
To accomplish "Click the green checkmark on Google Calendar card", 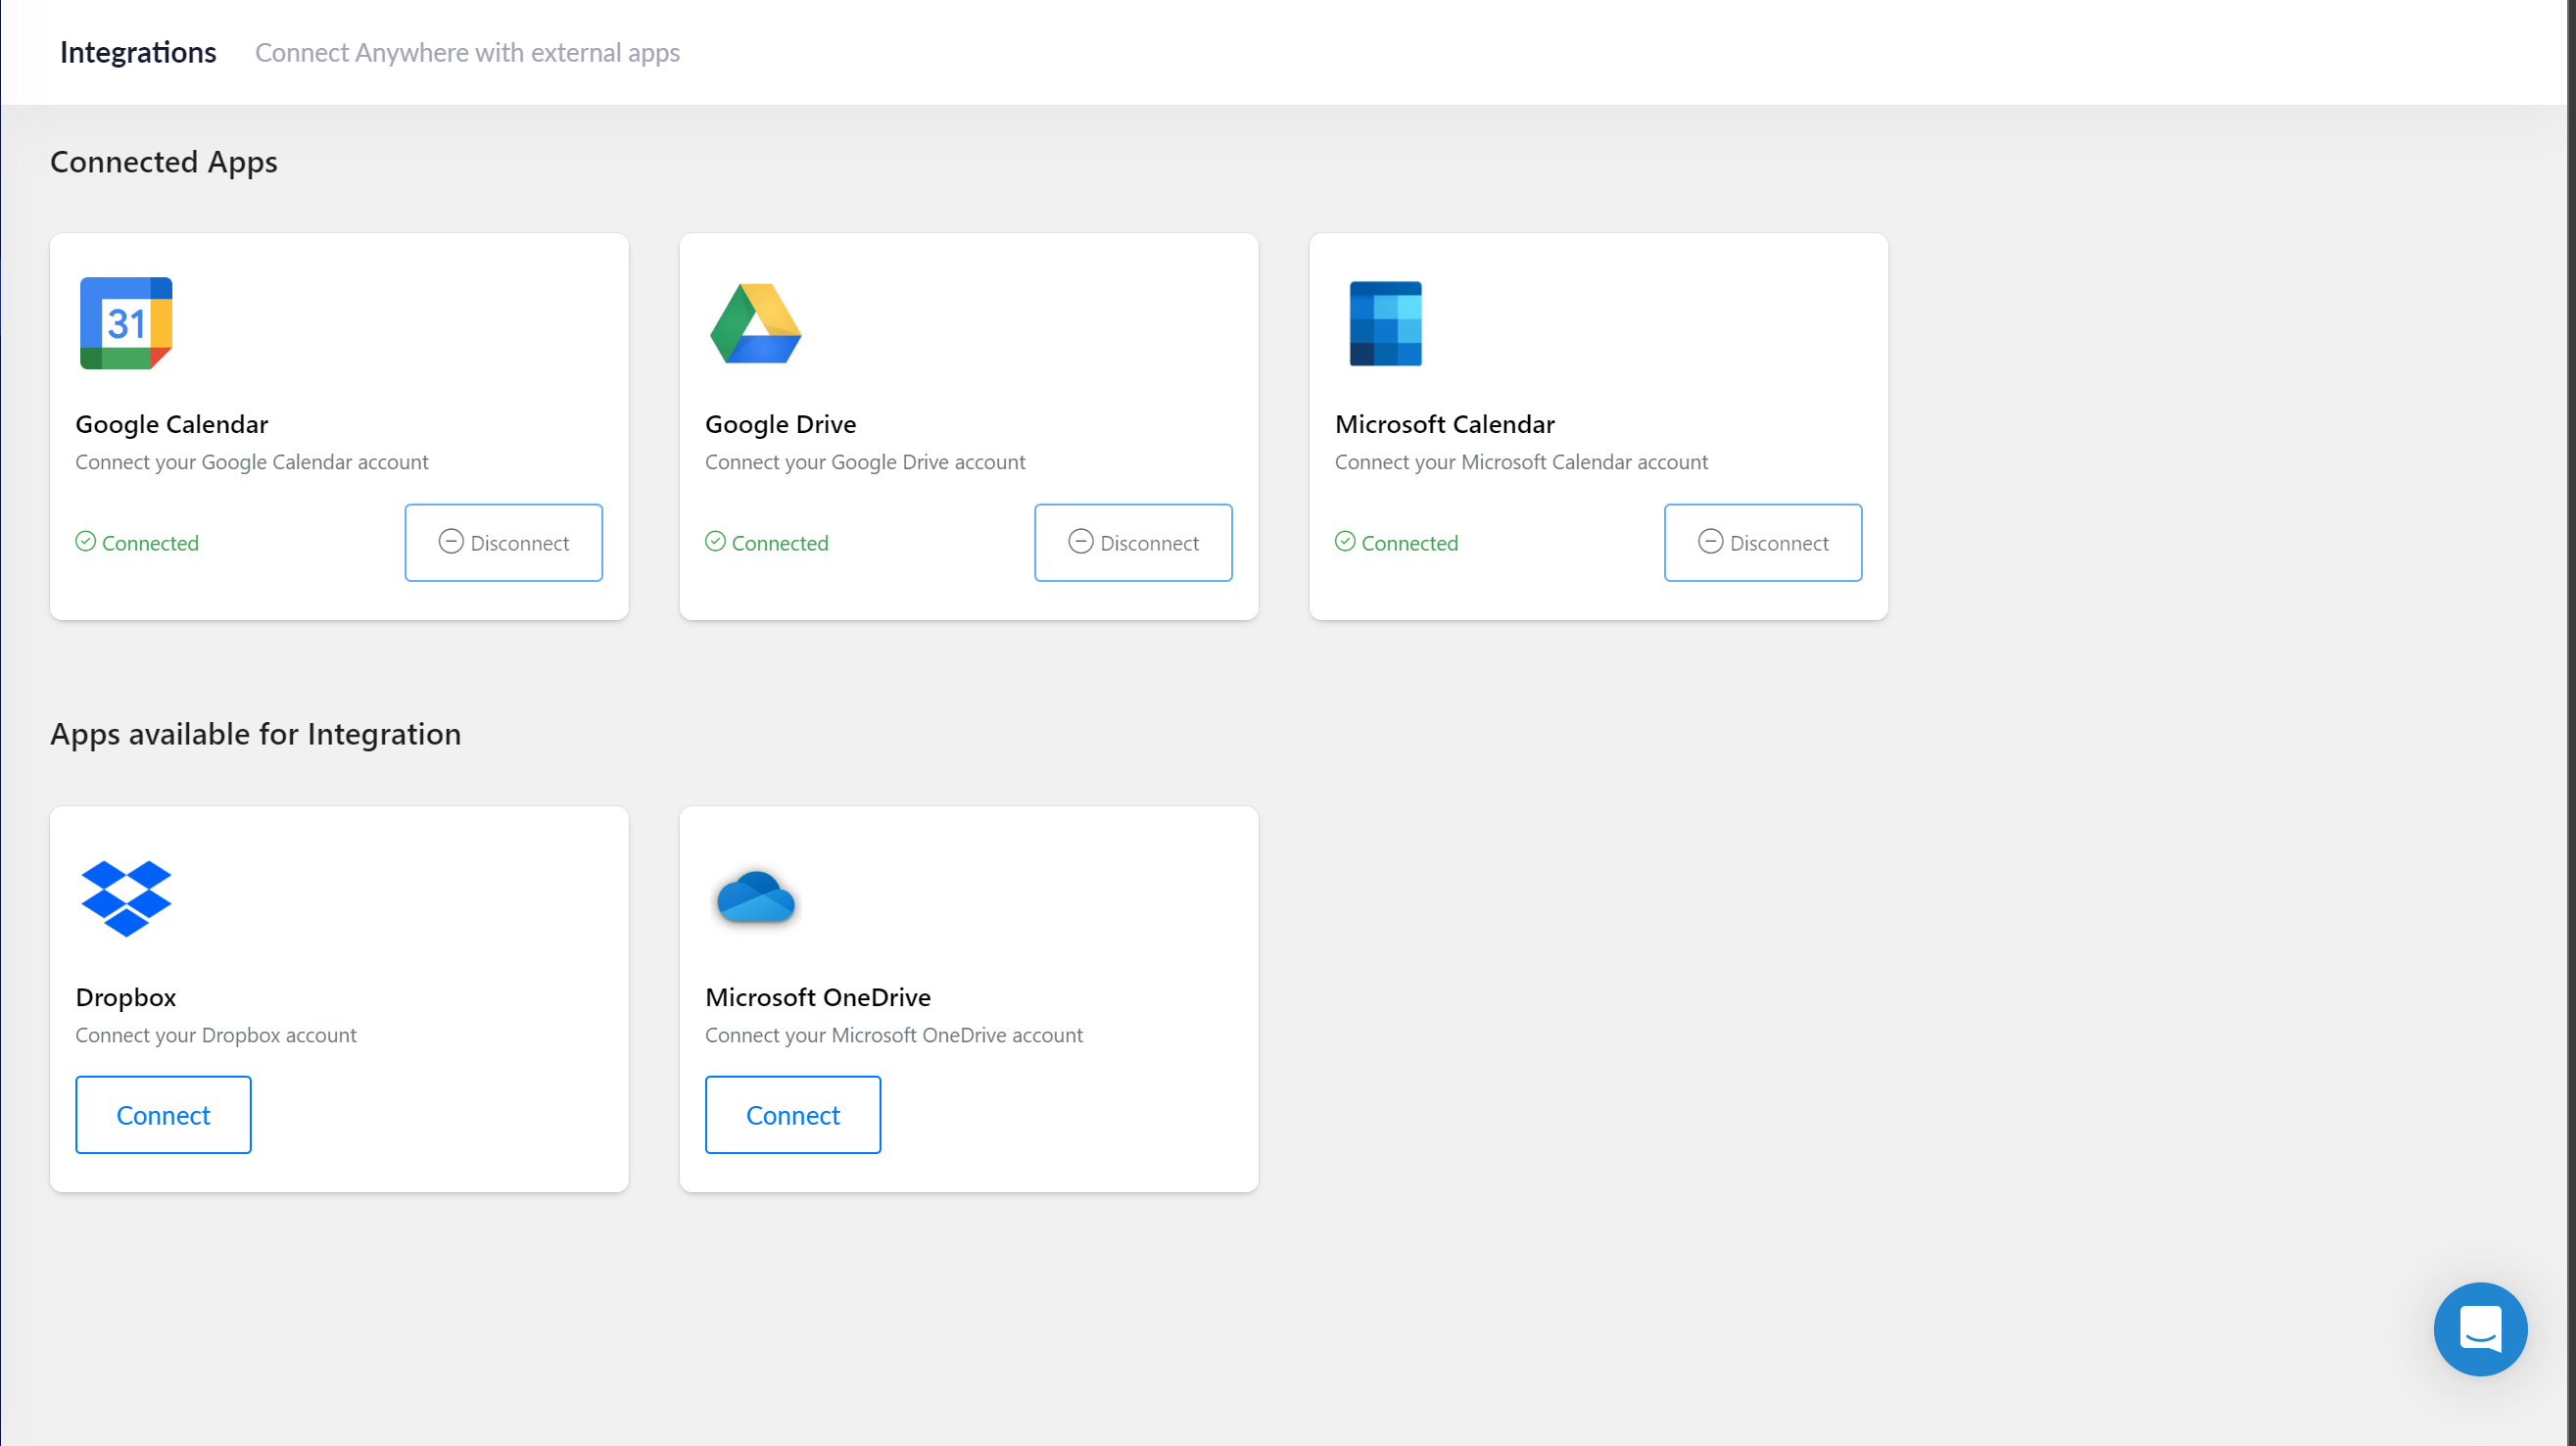I will coord(85,540).
